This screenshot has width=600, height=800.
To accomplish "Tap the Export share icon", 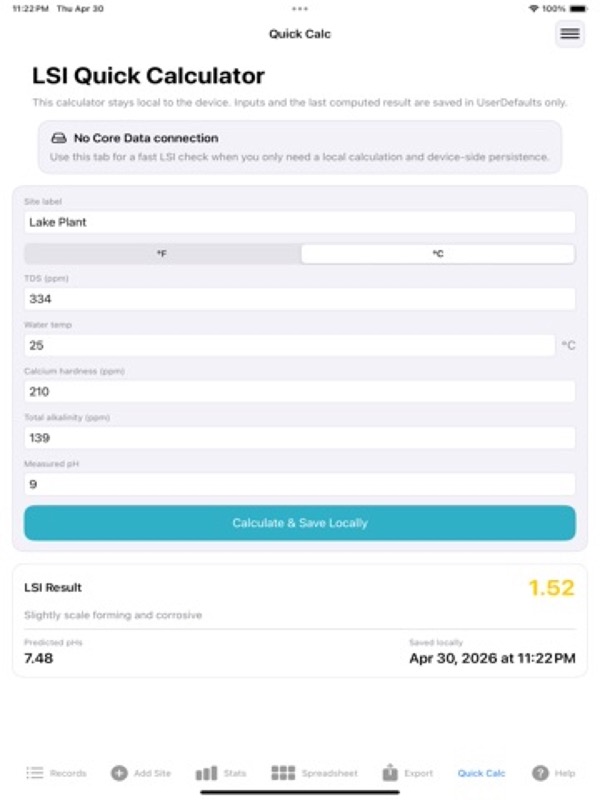I will (x=390, y=772).
